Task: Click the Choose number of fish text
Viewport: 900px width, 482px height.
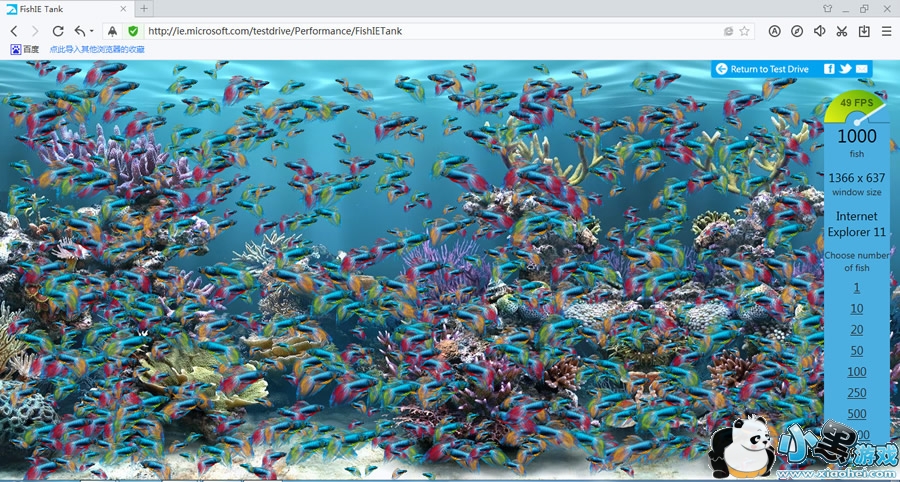Action: click(856, 262)
